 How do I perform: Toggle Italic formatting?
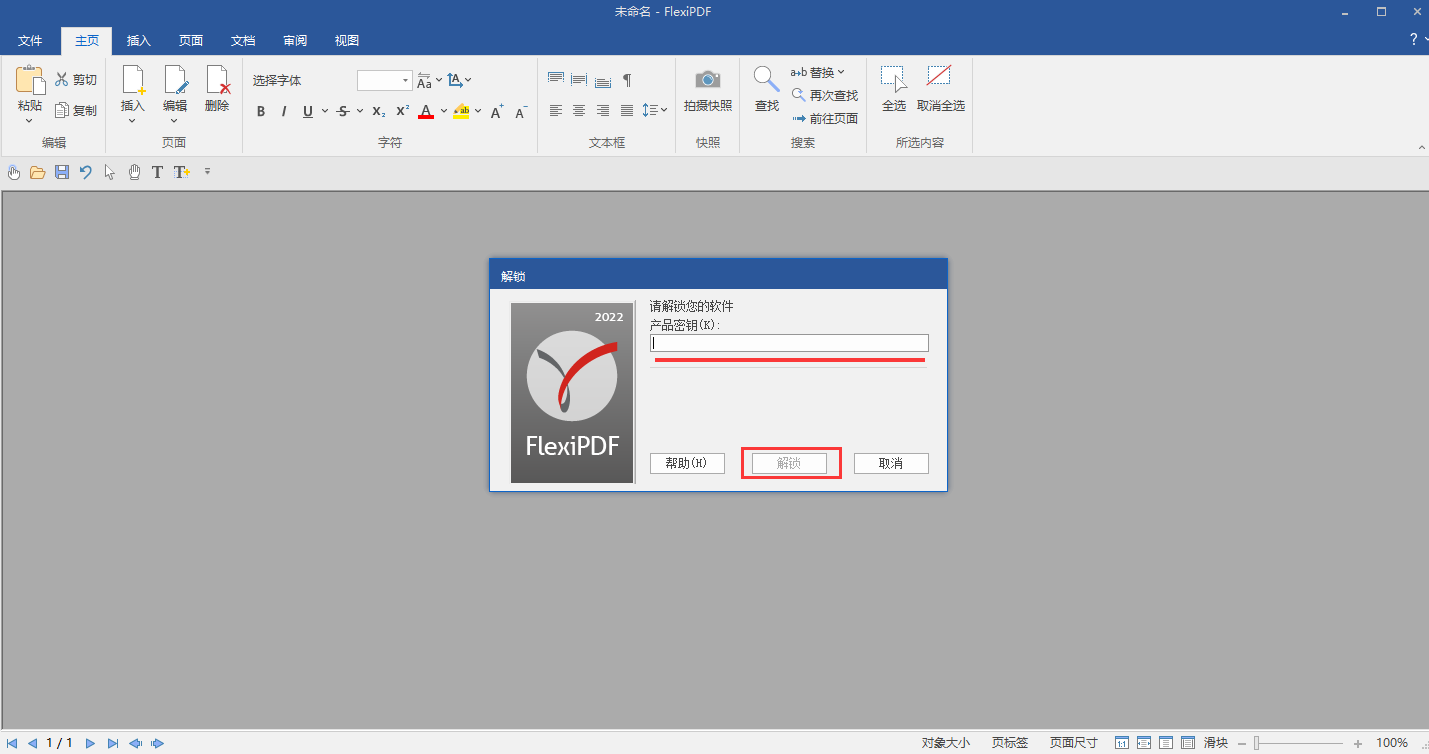point(284,111)
